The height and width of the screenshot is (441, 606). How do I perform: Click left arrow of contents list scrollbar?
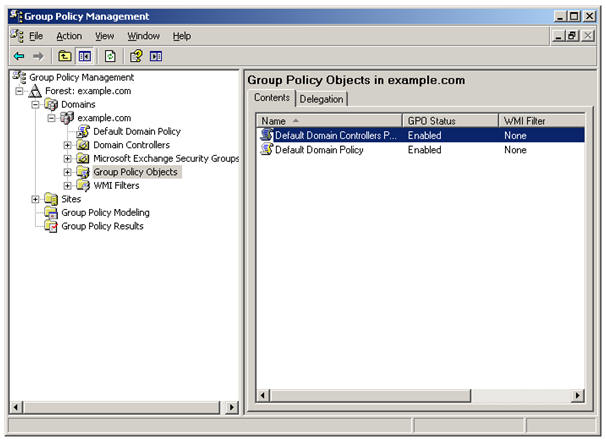pos(264,395)
